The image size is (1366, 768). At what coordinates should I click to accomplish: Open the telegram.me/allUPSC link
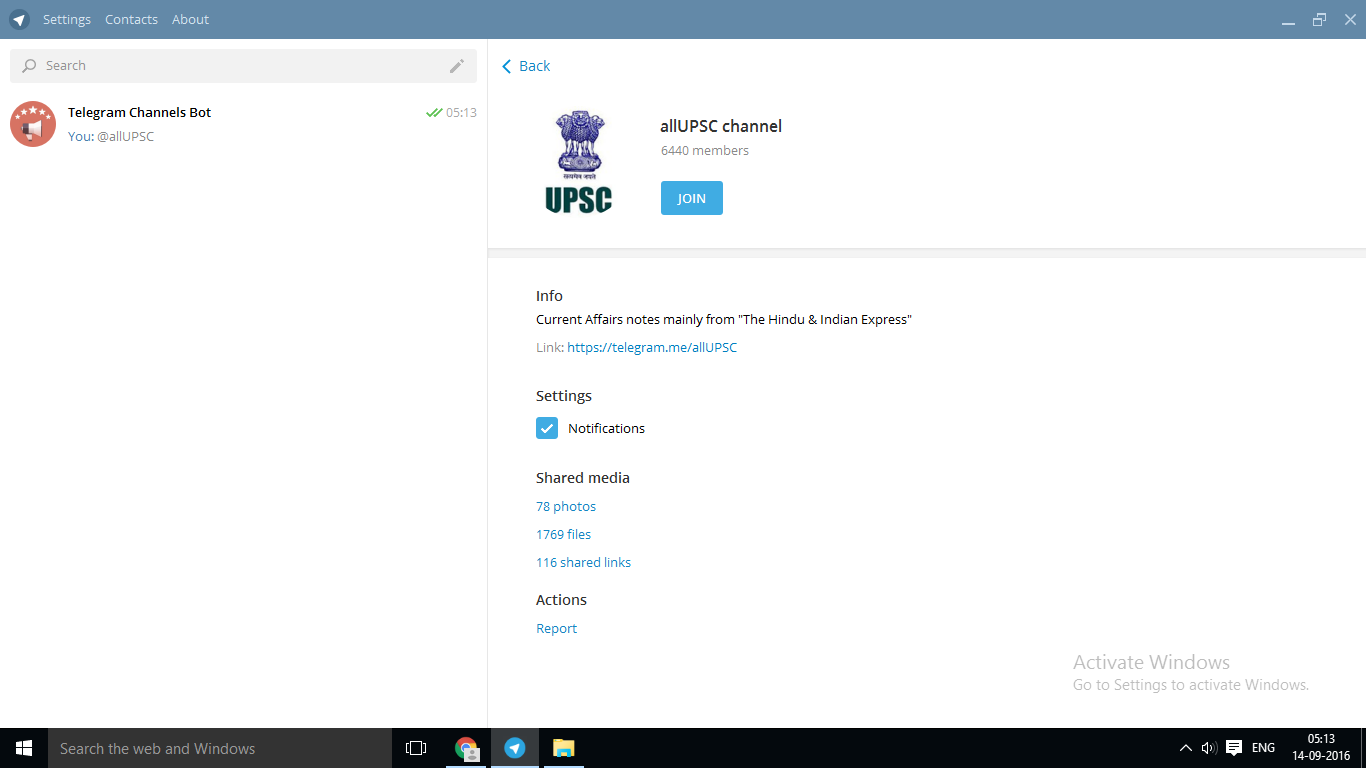(x=652, y=348)
